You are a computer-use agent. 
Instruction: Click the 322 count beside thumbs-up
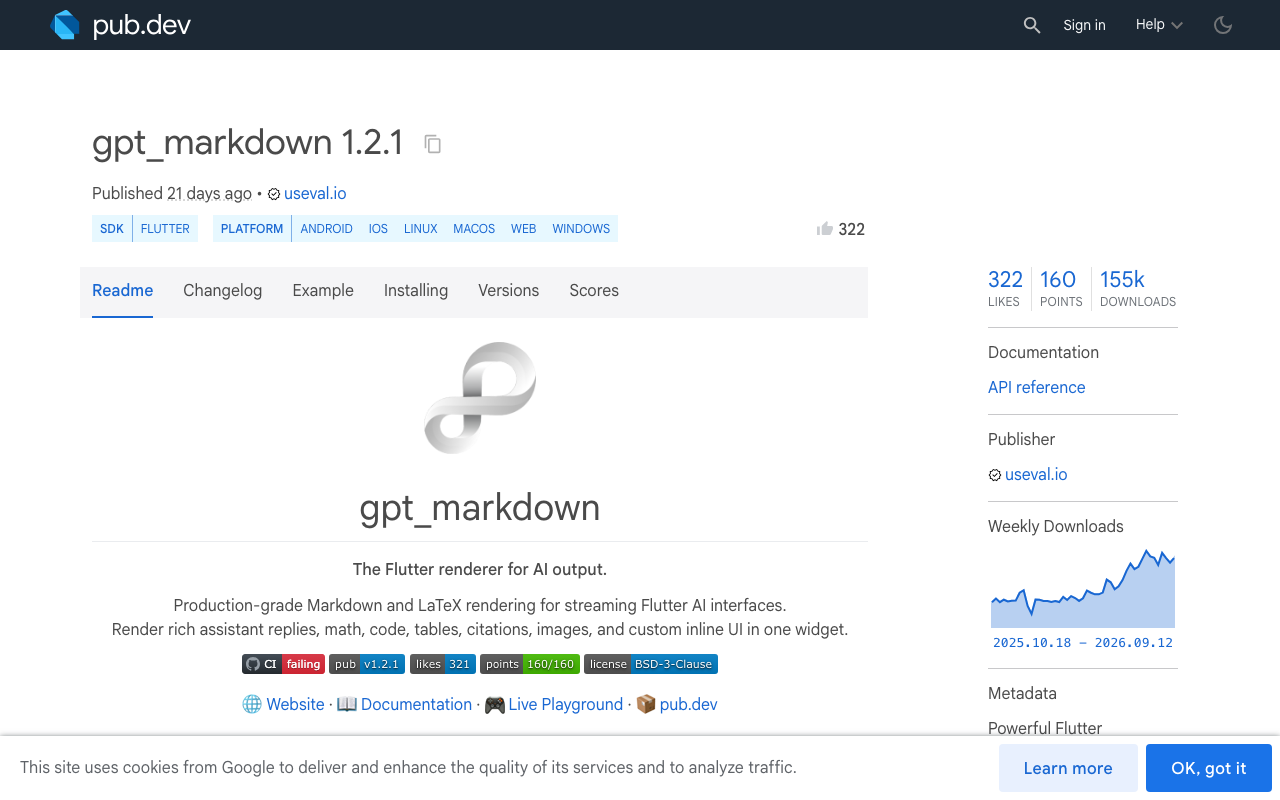click(852, 229)
